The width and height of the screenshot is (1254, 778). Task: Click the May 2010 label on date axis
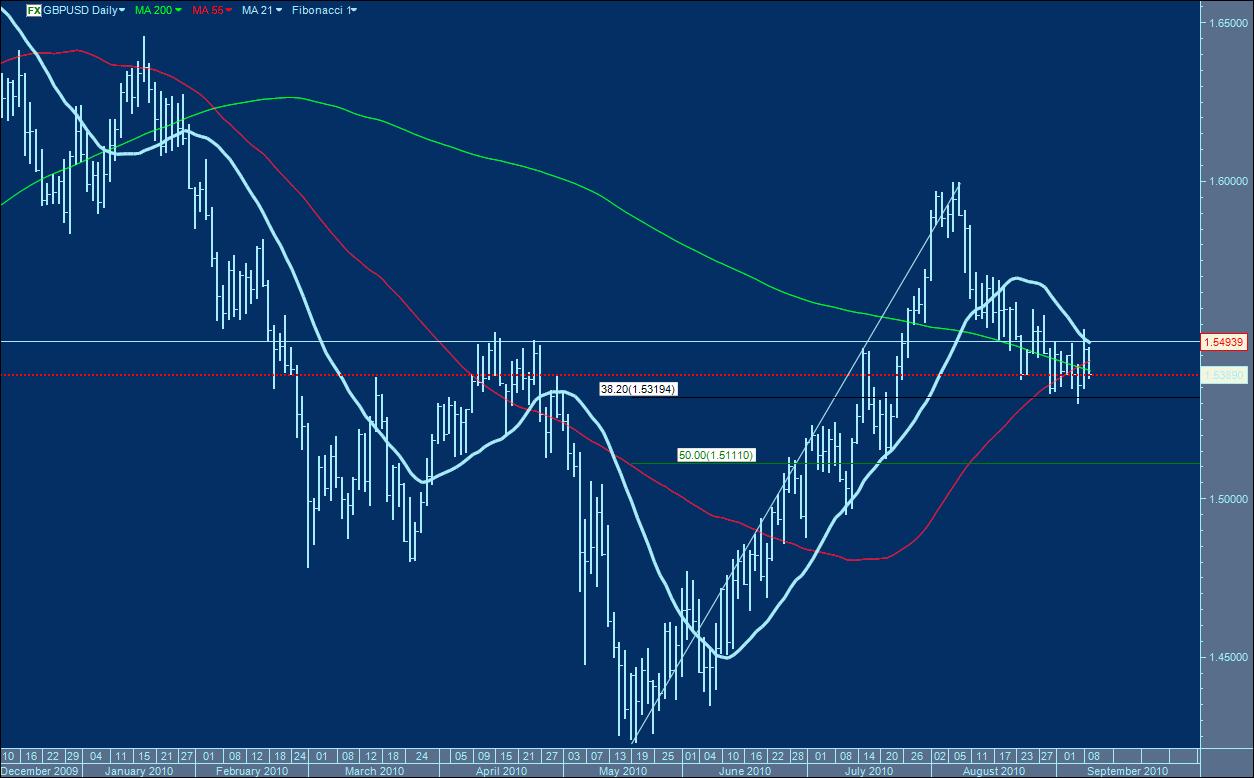(624, 771)
